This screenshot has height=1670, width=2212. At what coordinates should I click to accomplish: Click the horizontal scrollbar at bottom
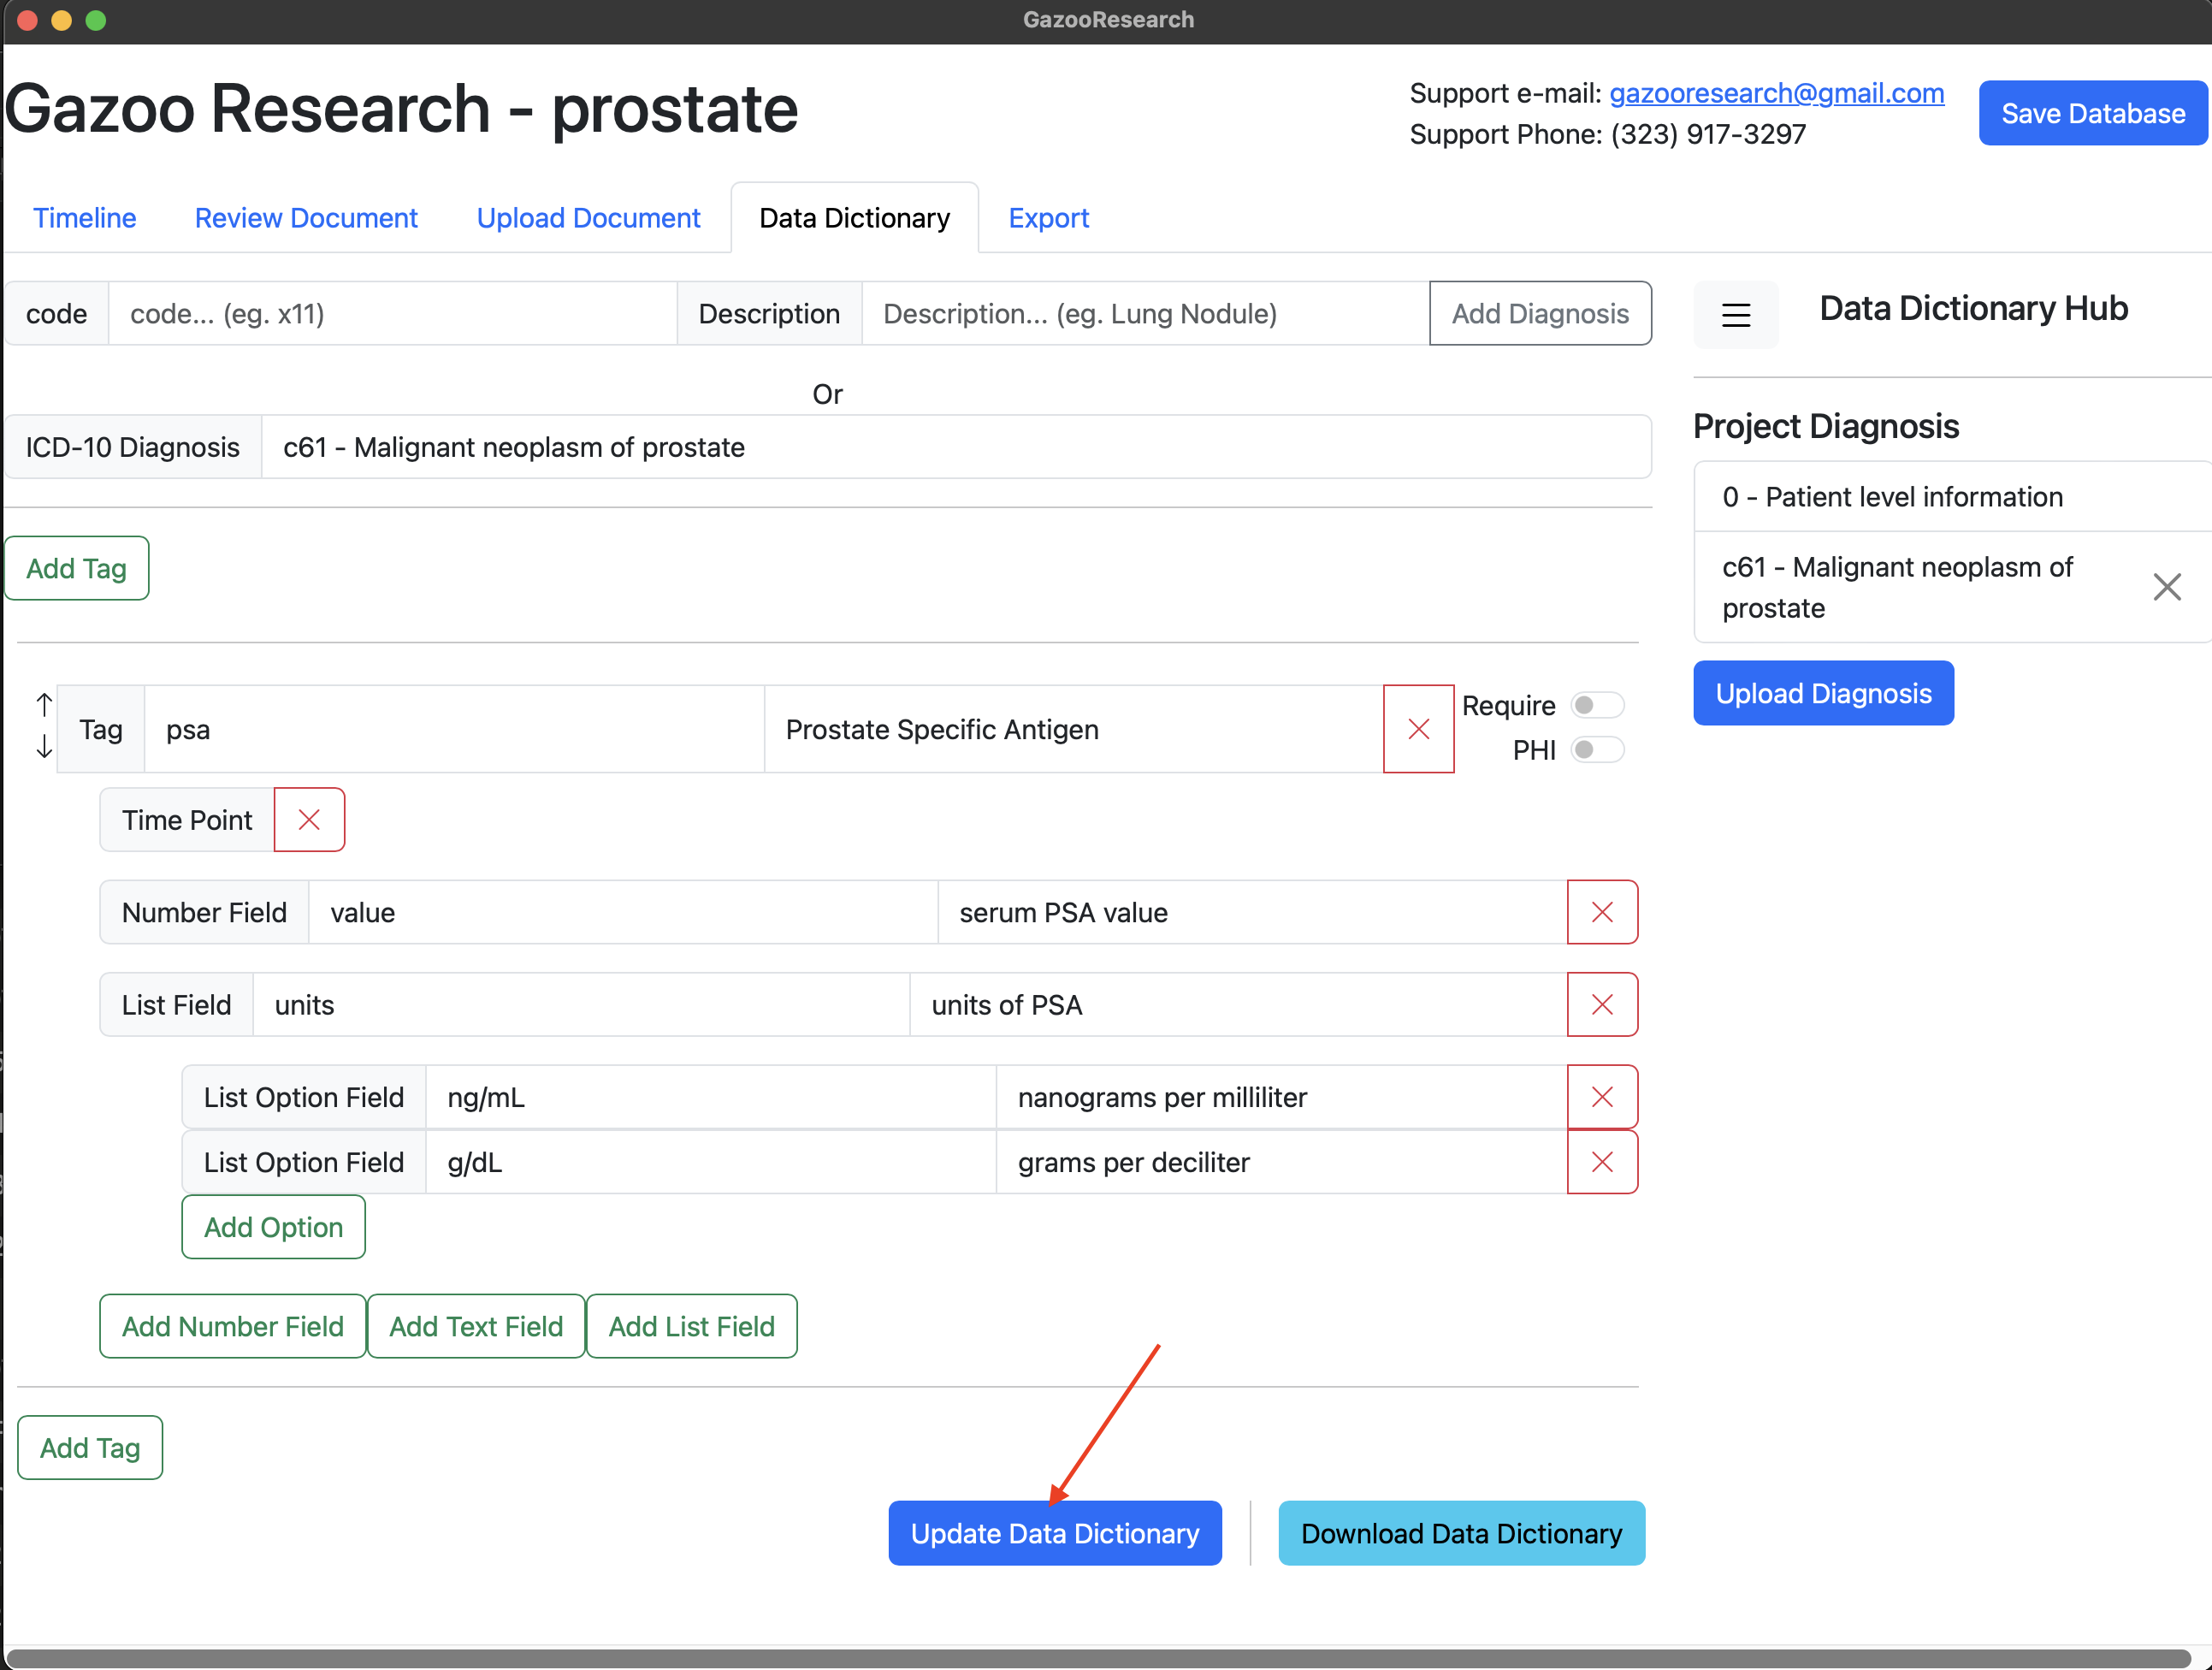pyautogui.click(x=1098, y=1658)
